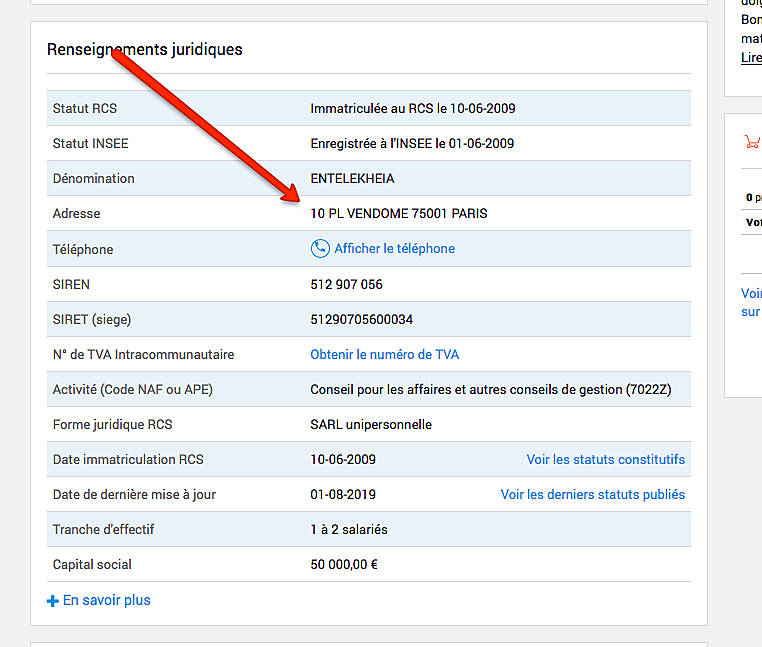Click SARL unipersonnelle value

[x=371, y=424]
